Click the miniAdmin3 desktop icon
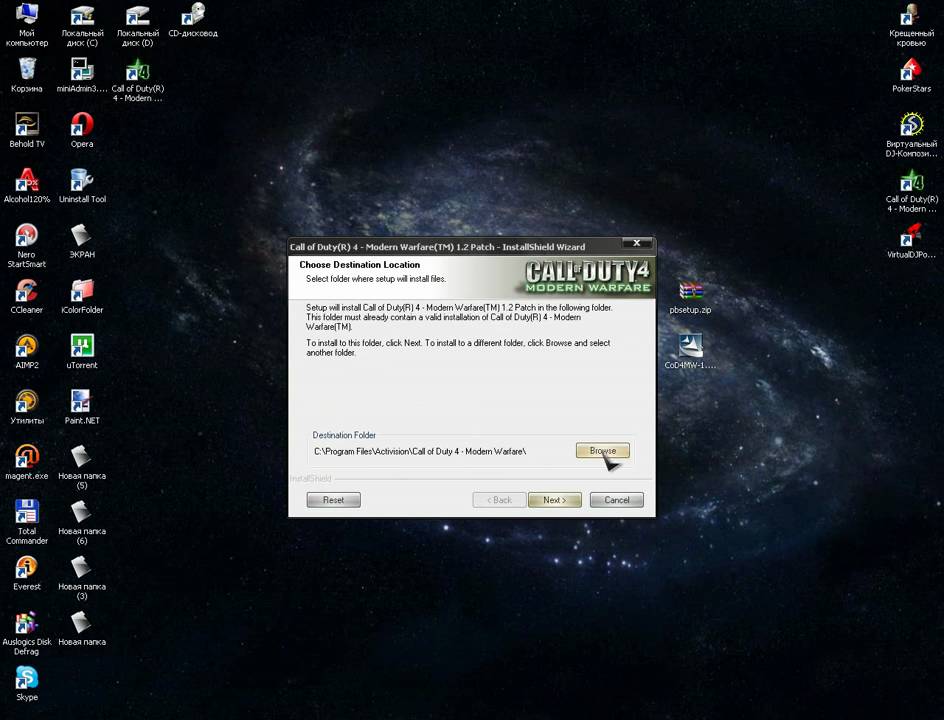The image size is (944, 720). (82, 75)
